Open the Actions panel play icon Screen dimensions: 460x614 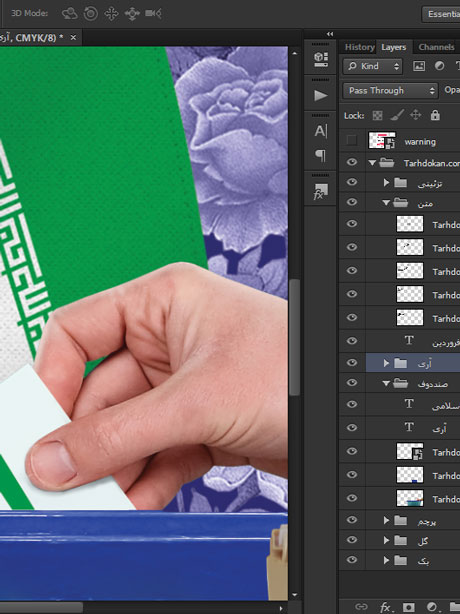point(321,96)
